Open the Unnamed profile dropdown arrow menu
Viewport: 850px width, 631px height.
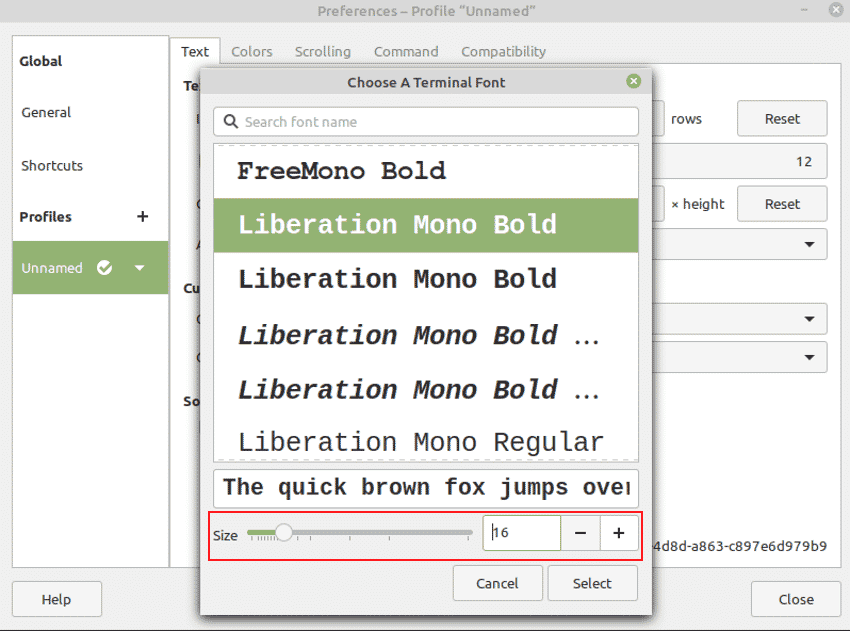139,268
